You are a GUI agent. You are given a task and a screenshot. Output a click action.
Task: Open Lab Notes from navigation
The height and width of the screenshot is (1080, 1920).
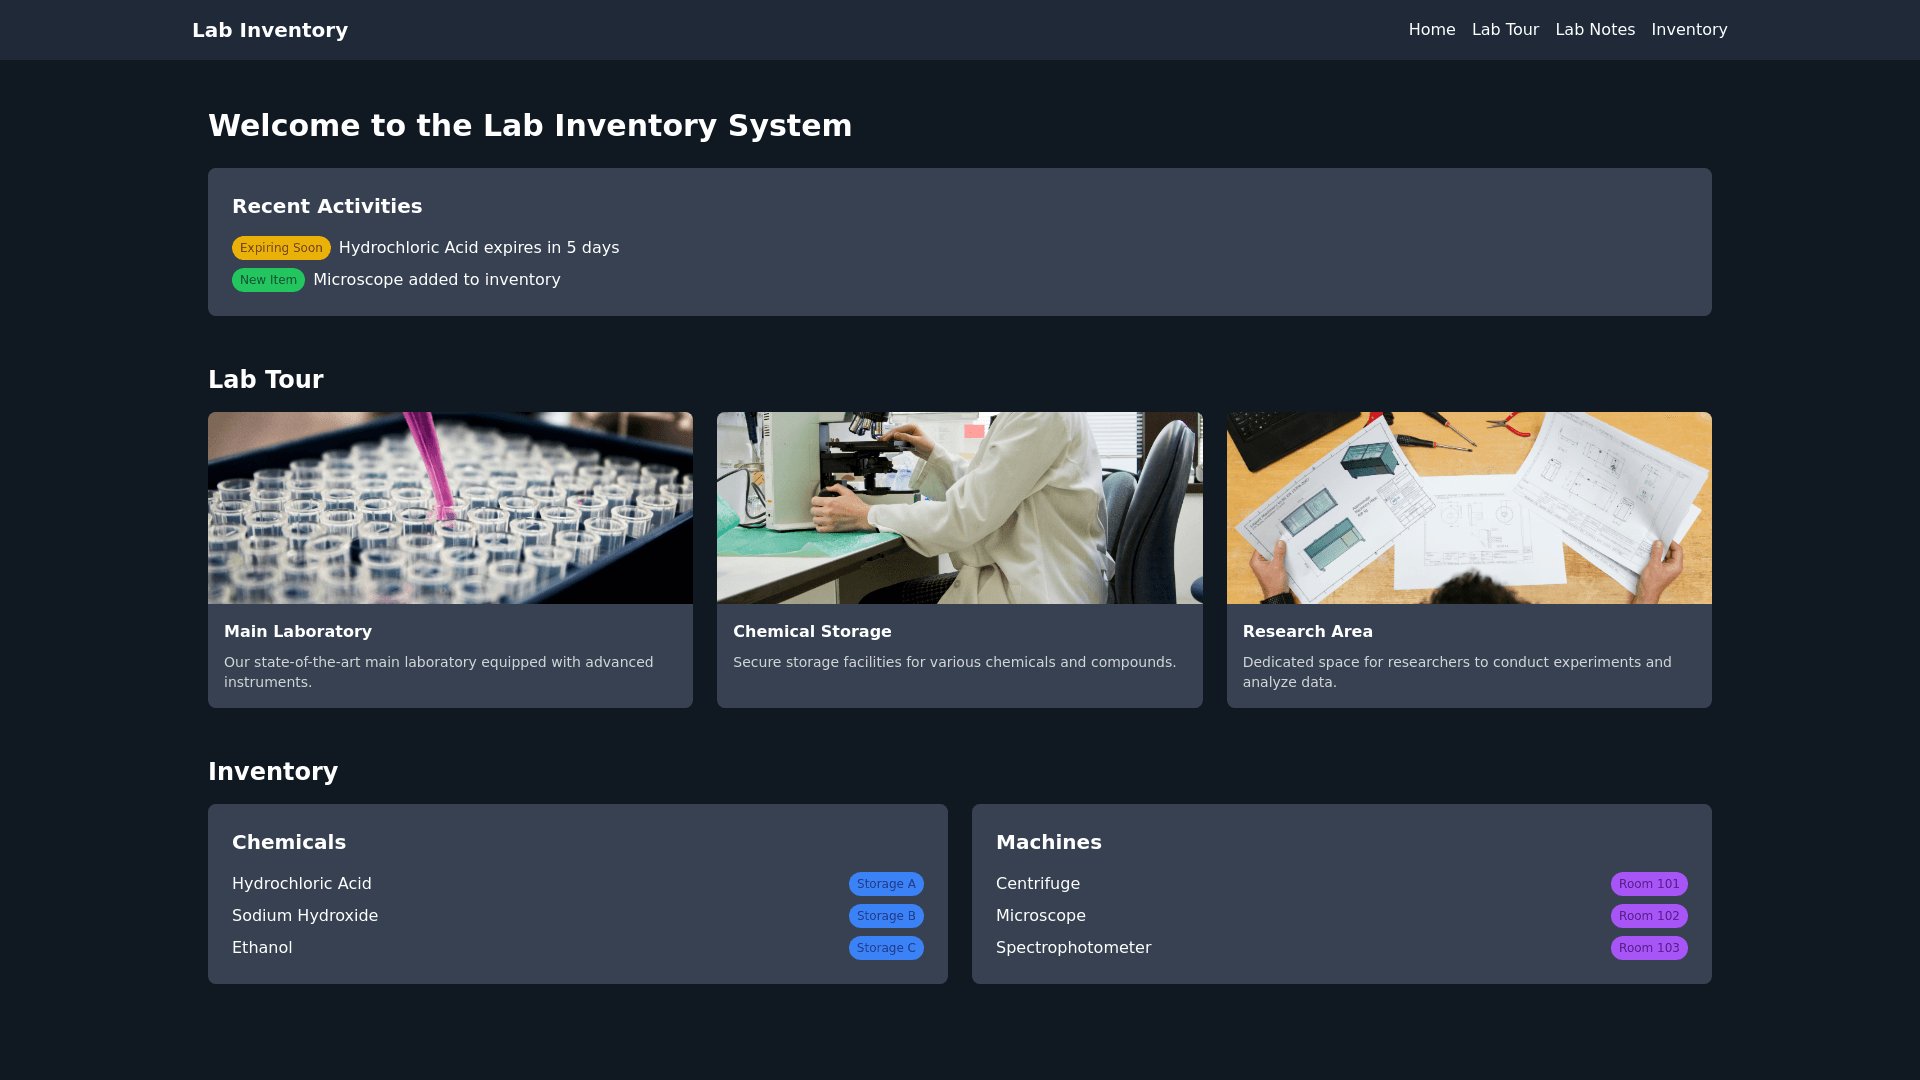click(x=1595, y=30)
